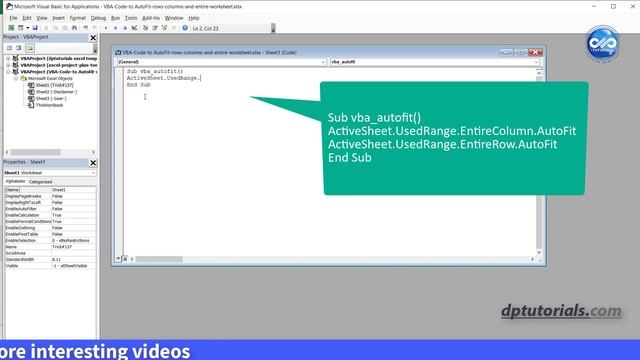Open the View menu
The height and width of the screenshot is (360, 640).
point(42,18)
